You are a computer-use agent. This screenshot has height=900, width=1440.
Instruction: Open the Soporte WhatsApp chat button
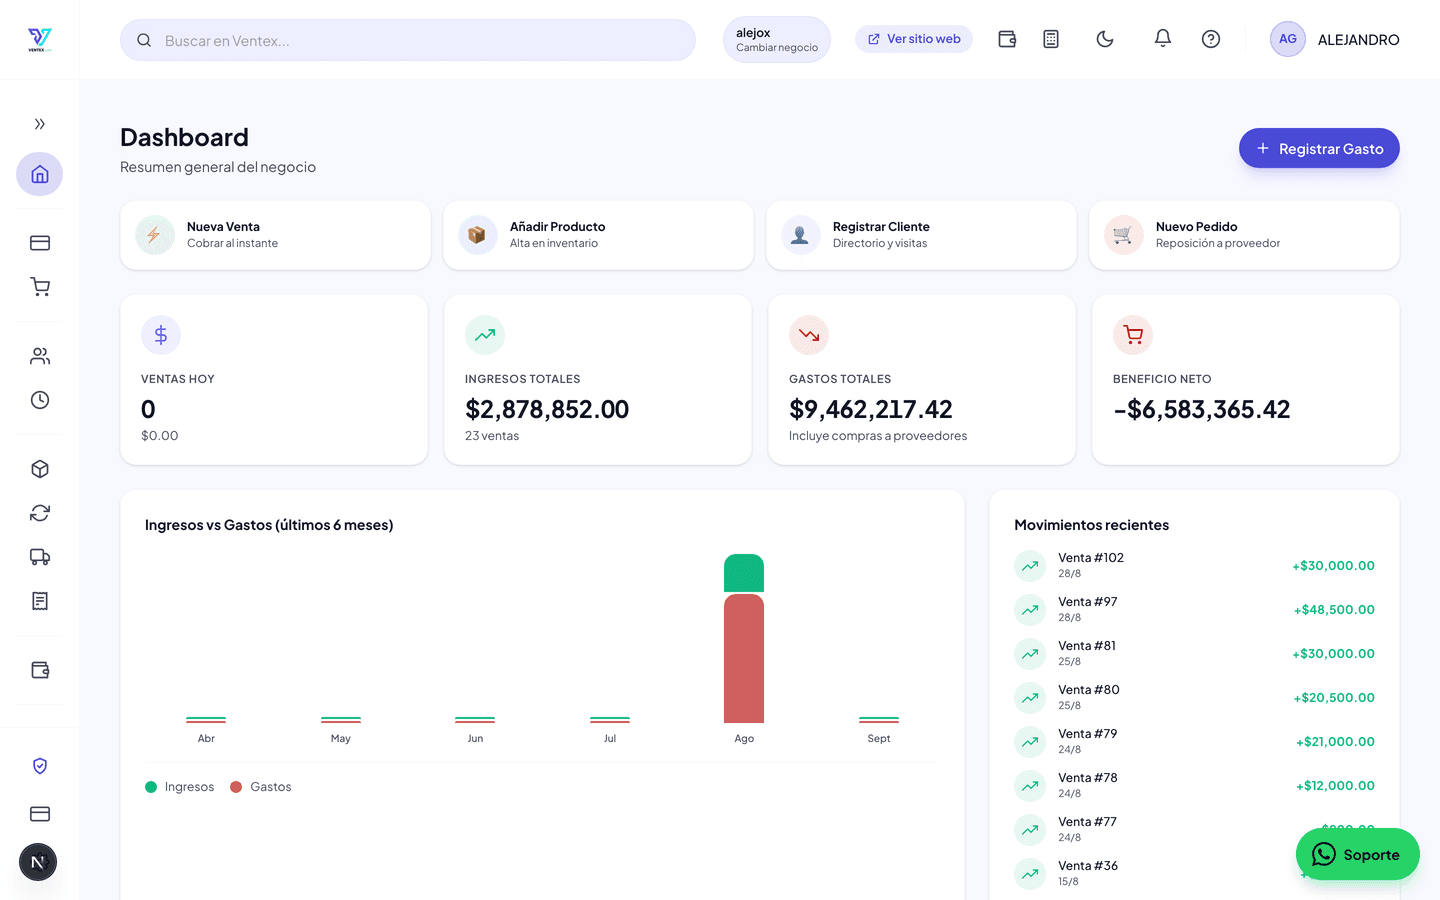point(1358,854)
